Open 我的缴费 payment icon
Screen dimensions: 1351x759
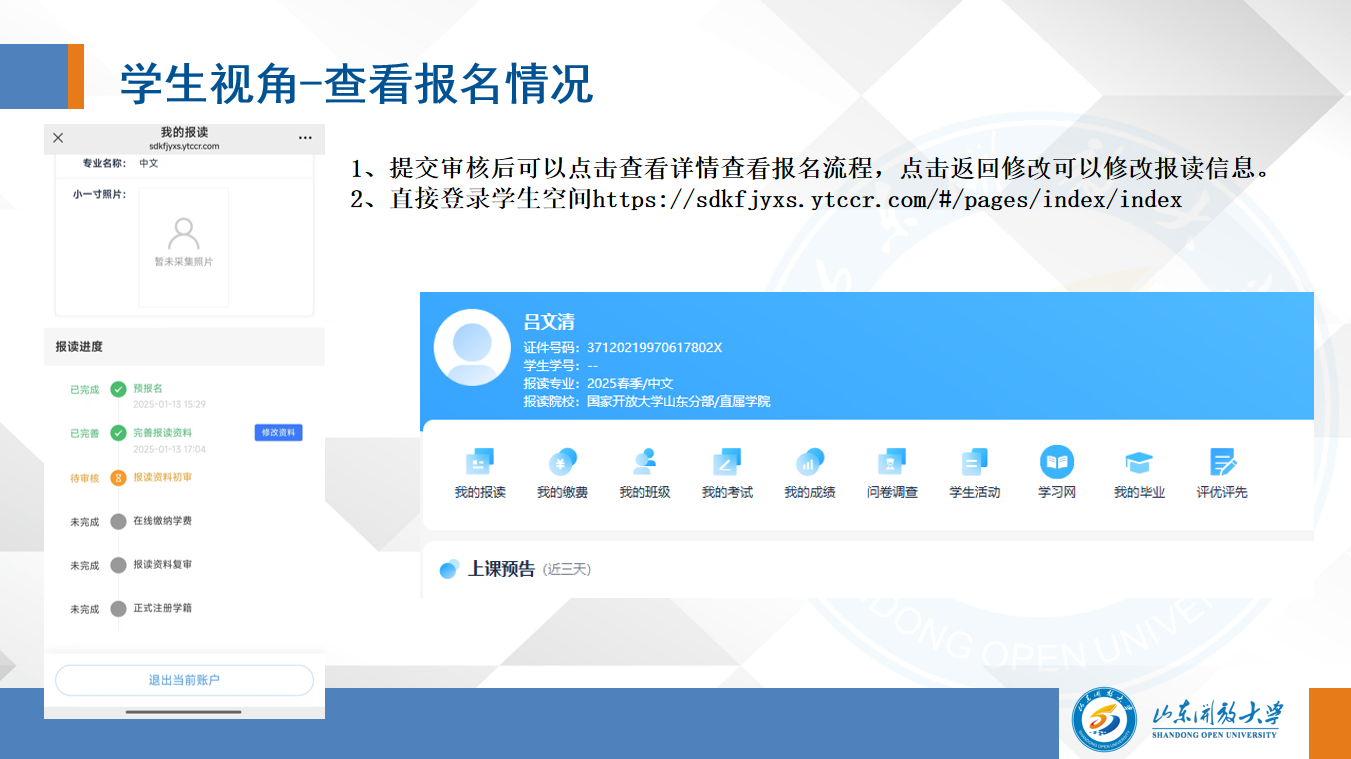pos(562,463)
